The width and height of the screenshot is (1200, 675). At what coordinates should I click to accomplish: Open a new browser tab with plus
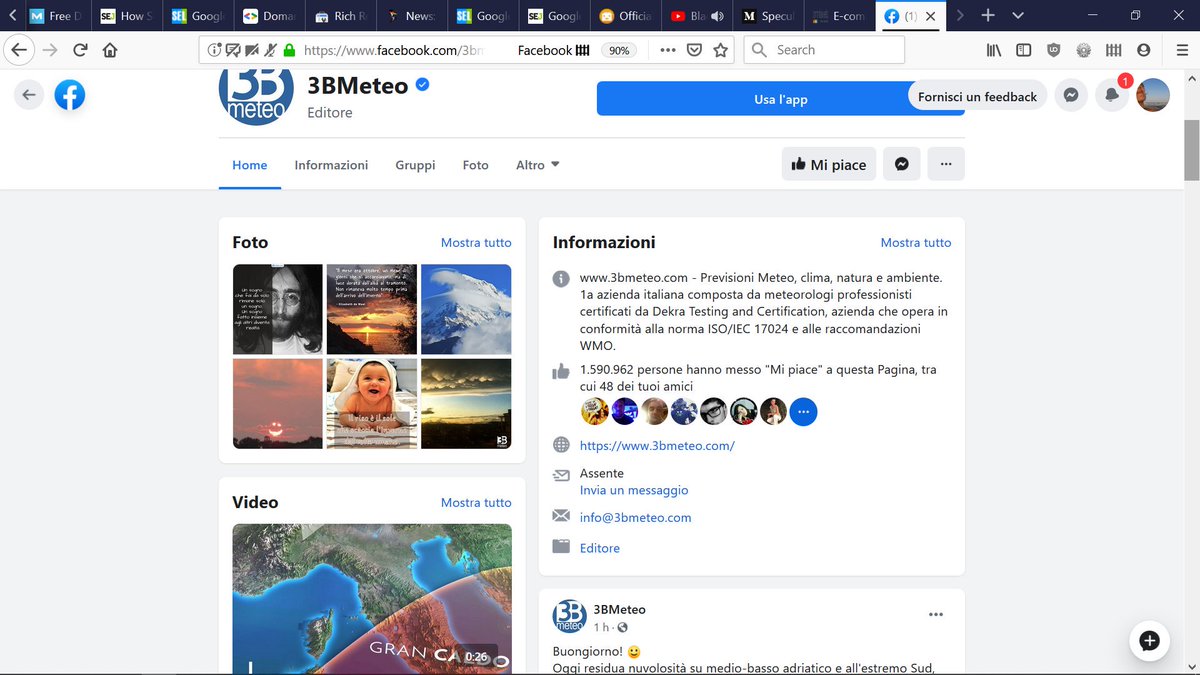click(988, 15)
